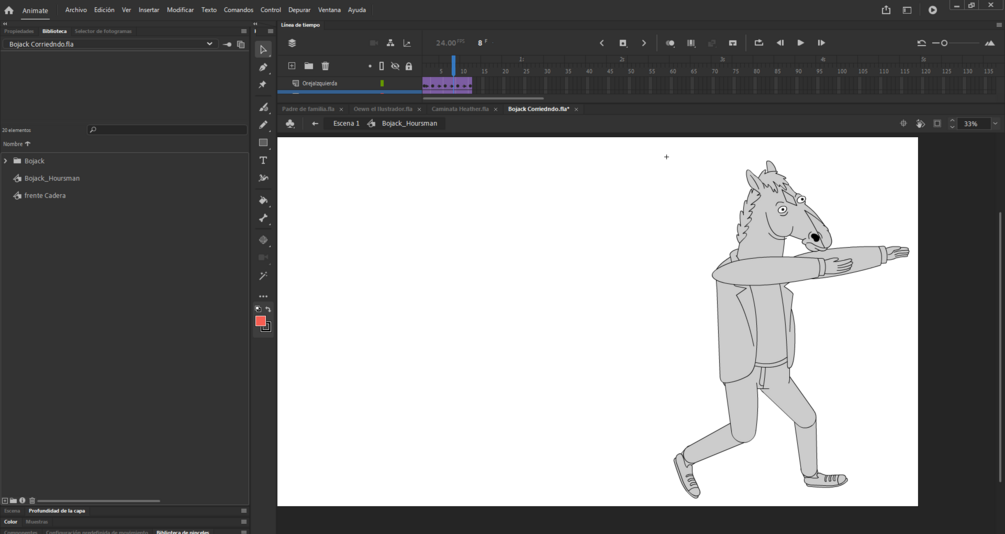Expand the Bojack library folder
The image size is (1005, 534).
pos(6,161)
